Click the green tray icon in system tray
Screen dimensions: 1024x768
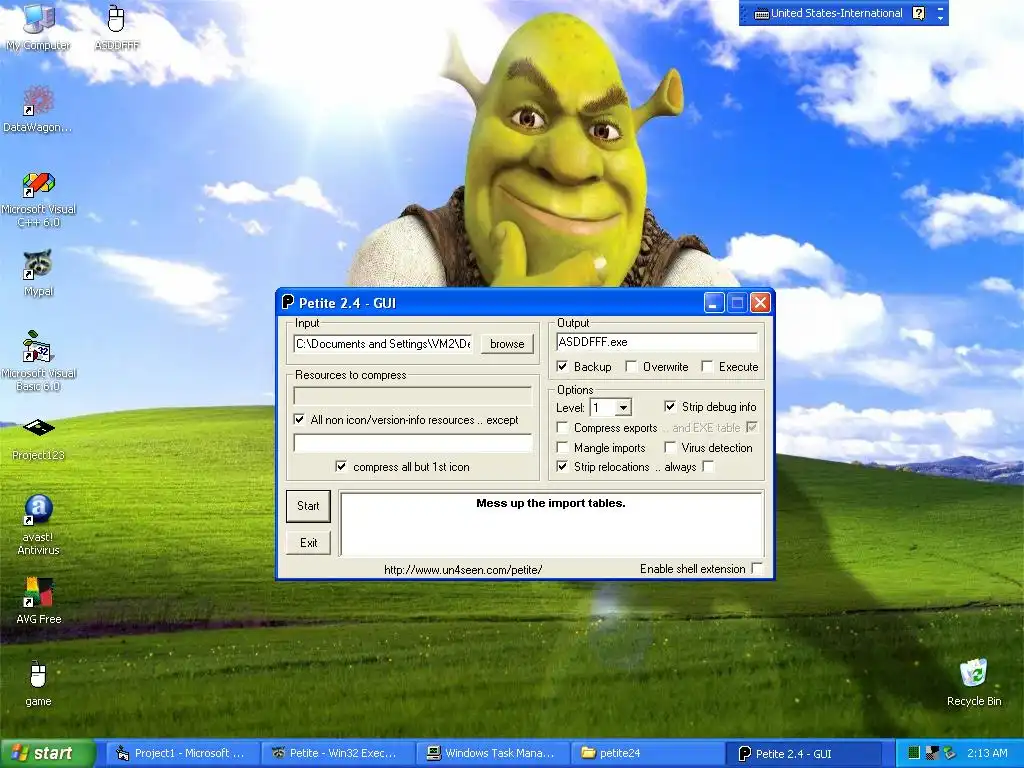point(914,753)
